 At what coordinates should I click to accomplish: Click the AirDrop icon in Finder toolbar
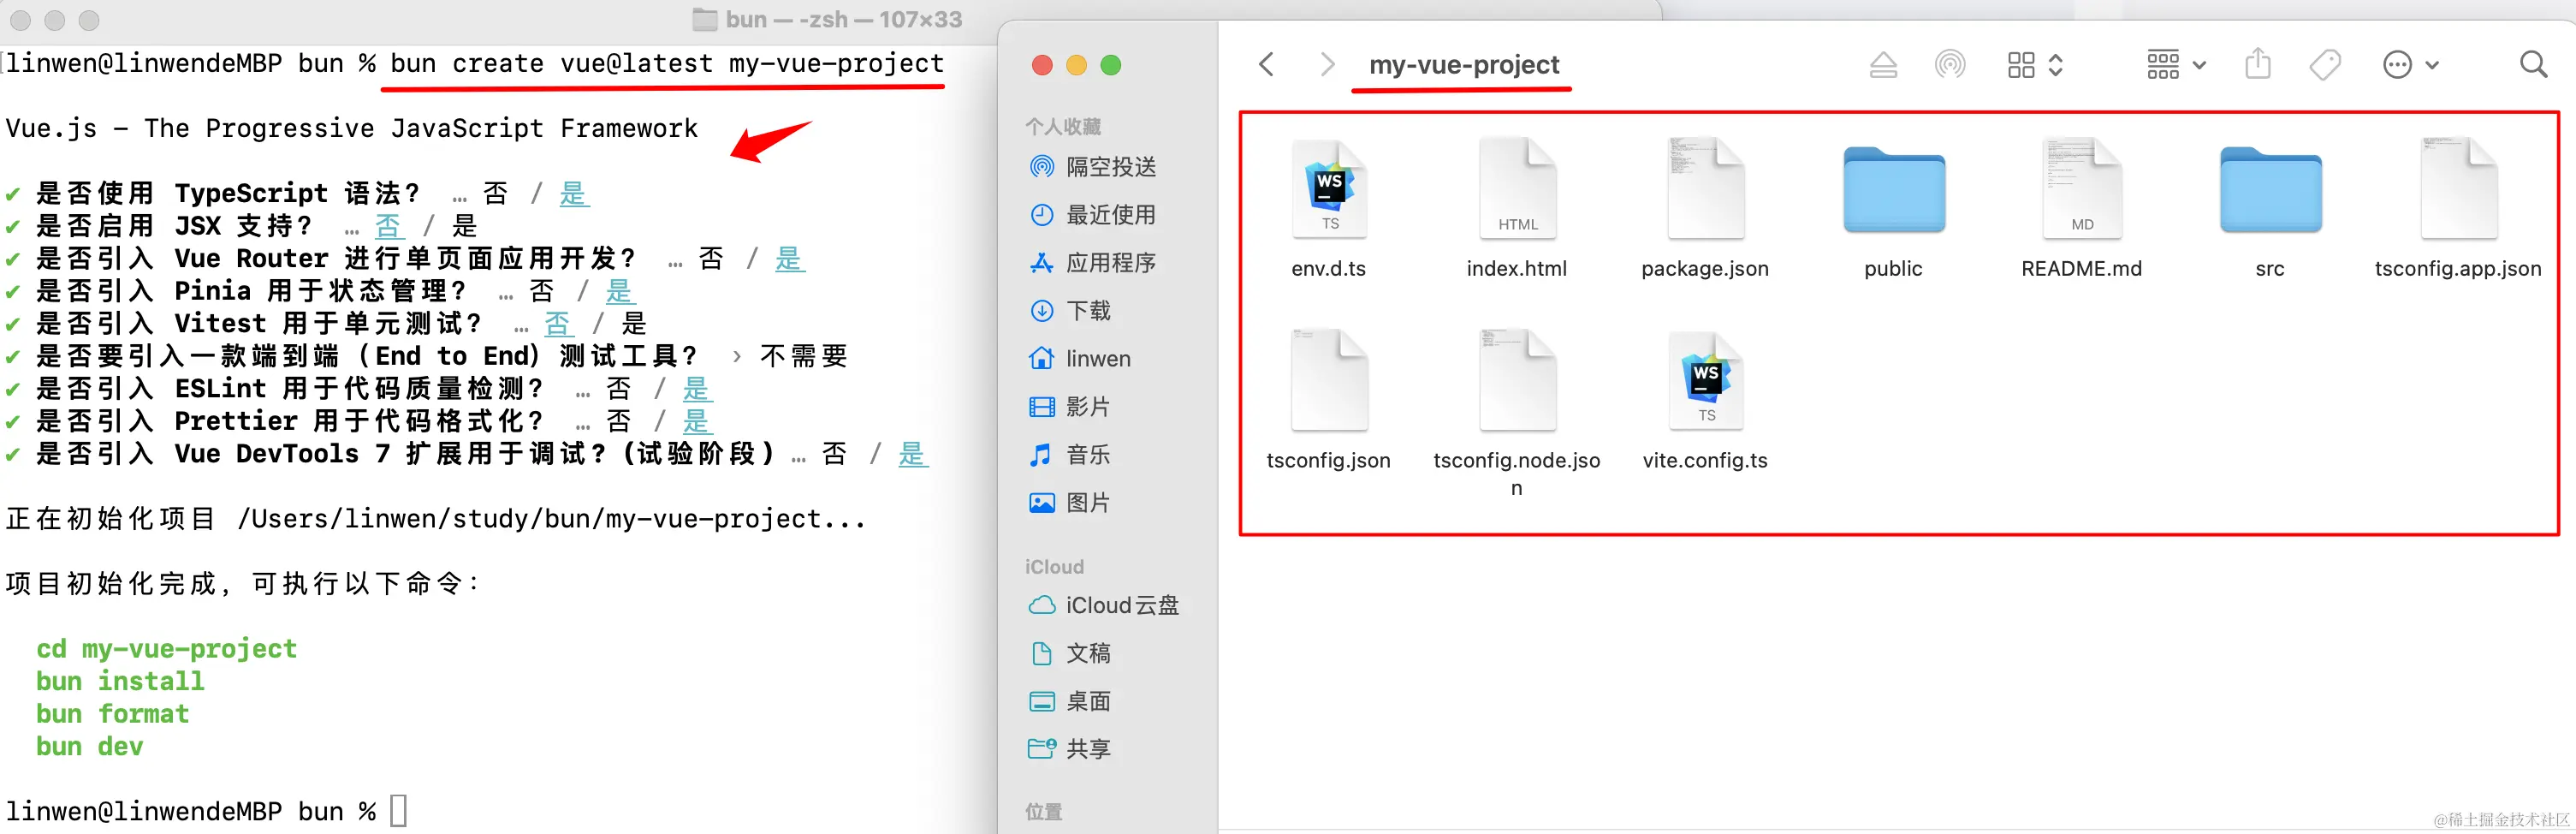point(1949,65)
